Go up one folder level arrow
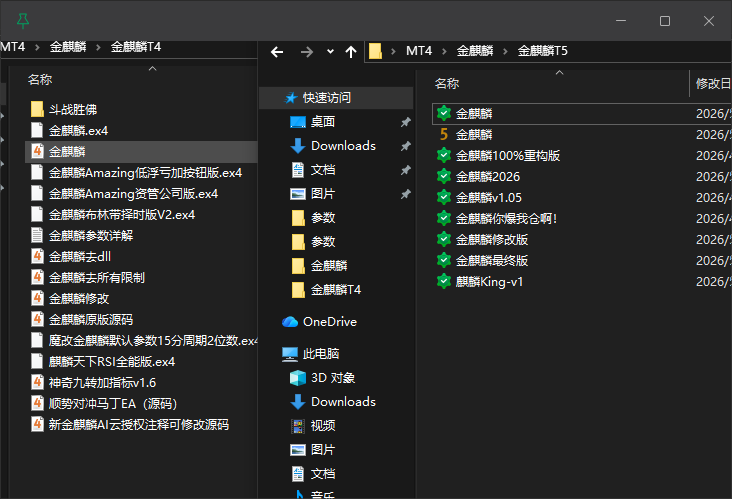Image resolution: width=732 pixels, height=499 pixels. [x=351, y=52]
